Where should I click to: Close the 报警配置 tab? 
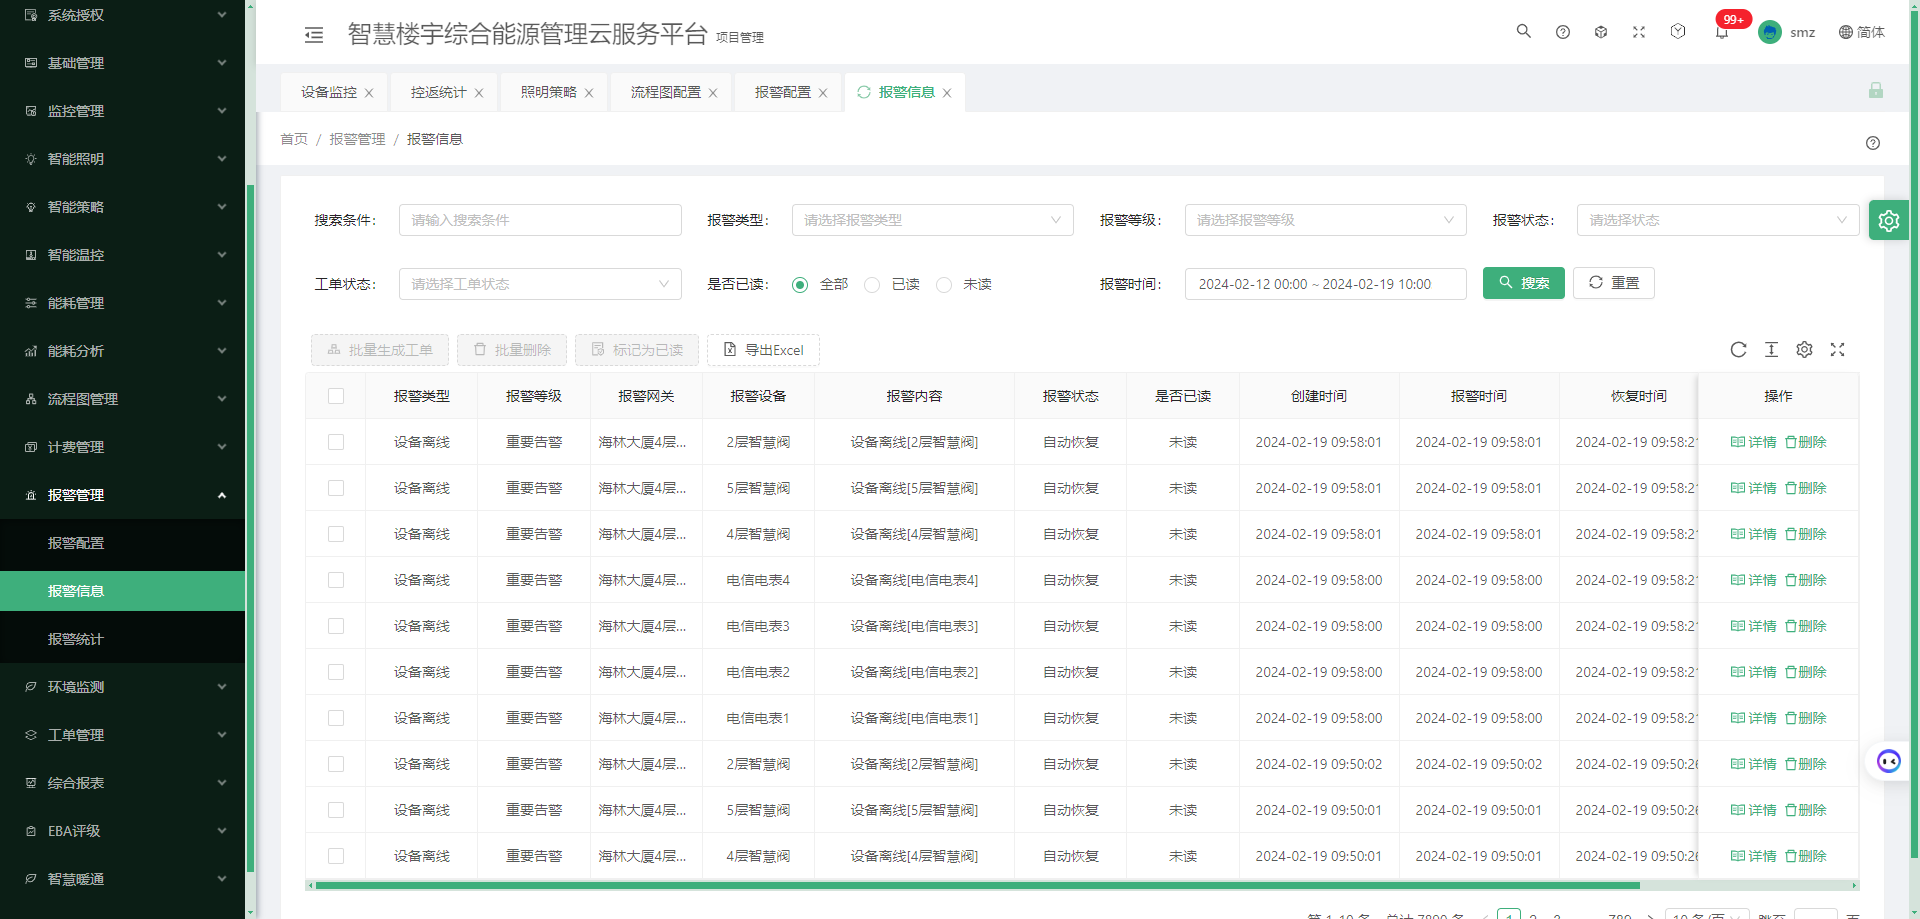[823, 93]
